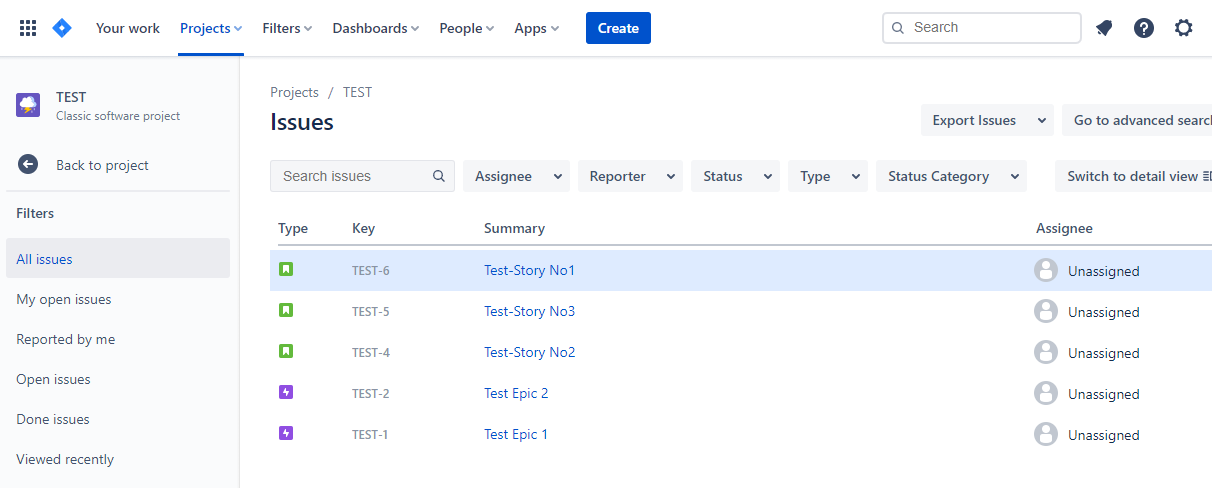The image size is (1212, 488).
Task: Open the Dashboards menu
Action: tap(376, 28)
